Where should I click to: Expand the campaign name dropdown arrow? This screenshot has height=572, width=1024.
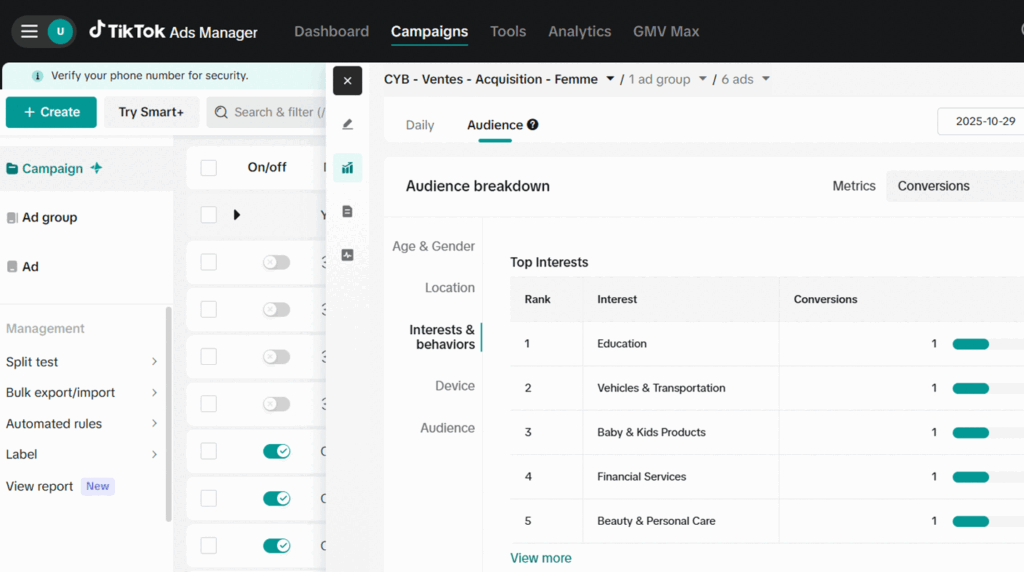(610, 79)
